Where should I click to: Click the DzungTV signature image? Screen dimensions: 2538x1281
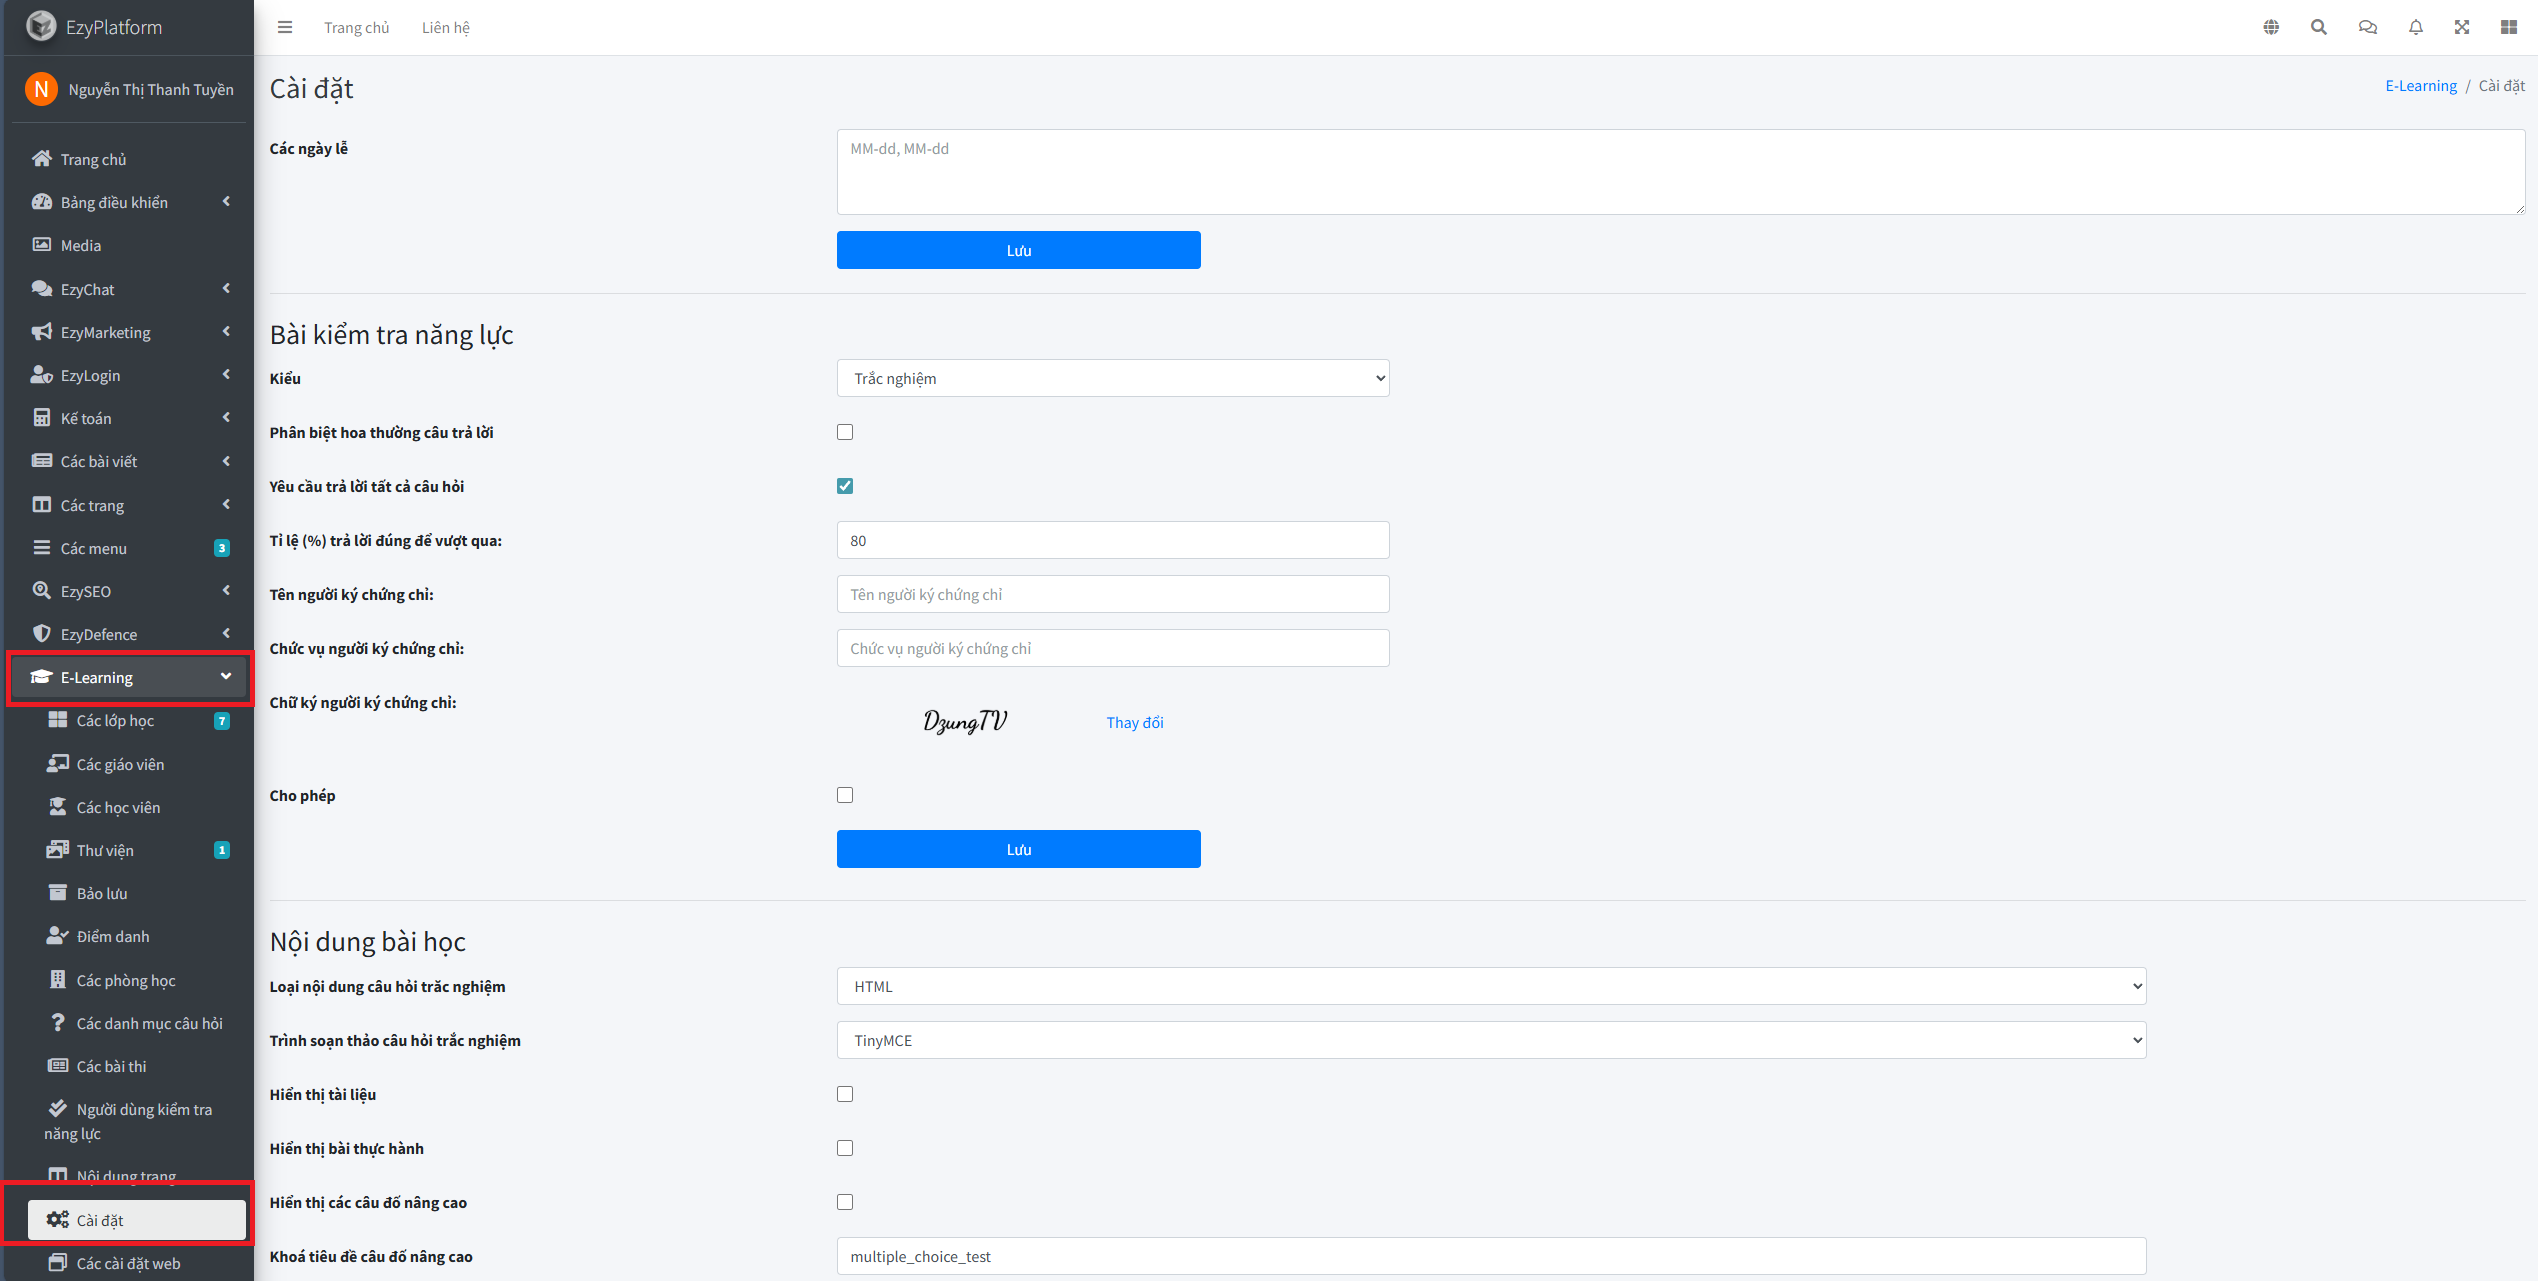965,721
